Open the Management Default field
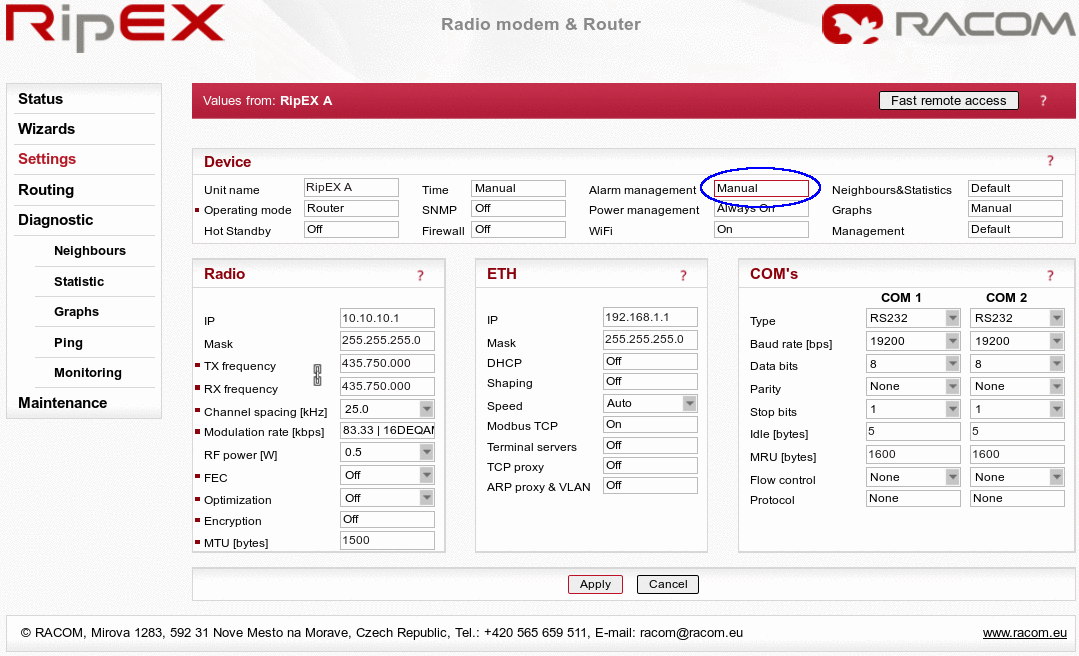The width and height of the screenshot is (1079, 656). click(x=1015, y=229)
